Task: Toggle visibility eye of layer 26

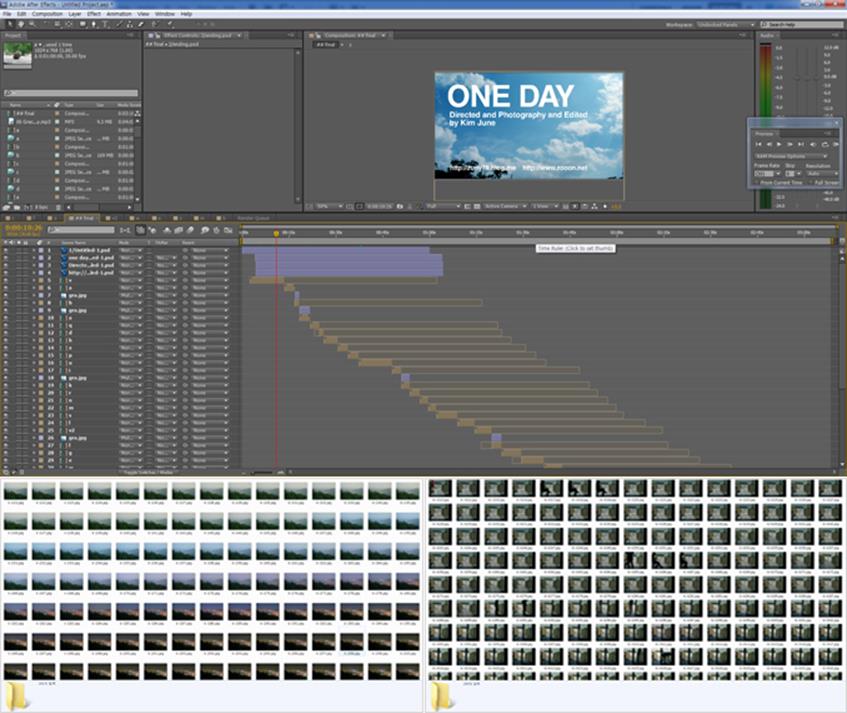Action: tap(6, 438)
